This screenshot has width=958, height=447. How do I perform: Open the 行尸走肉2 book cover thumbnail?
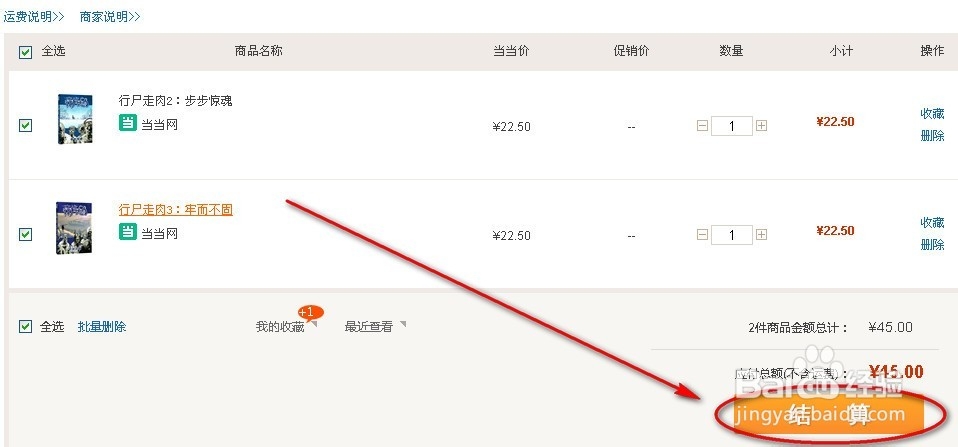click(75, 119)
